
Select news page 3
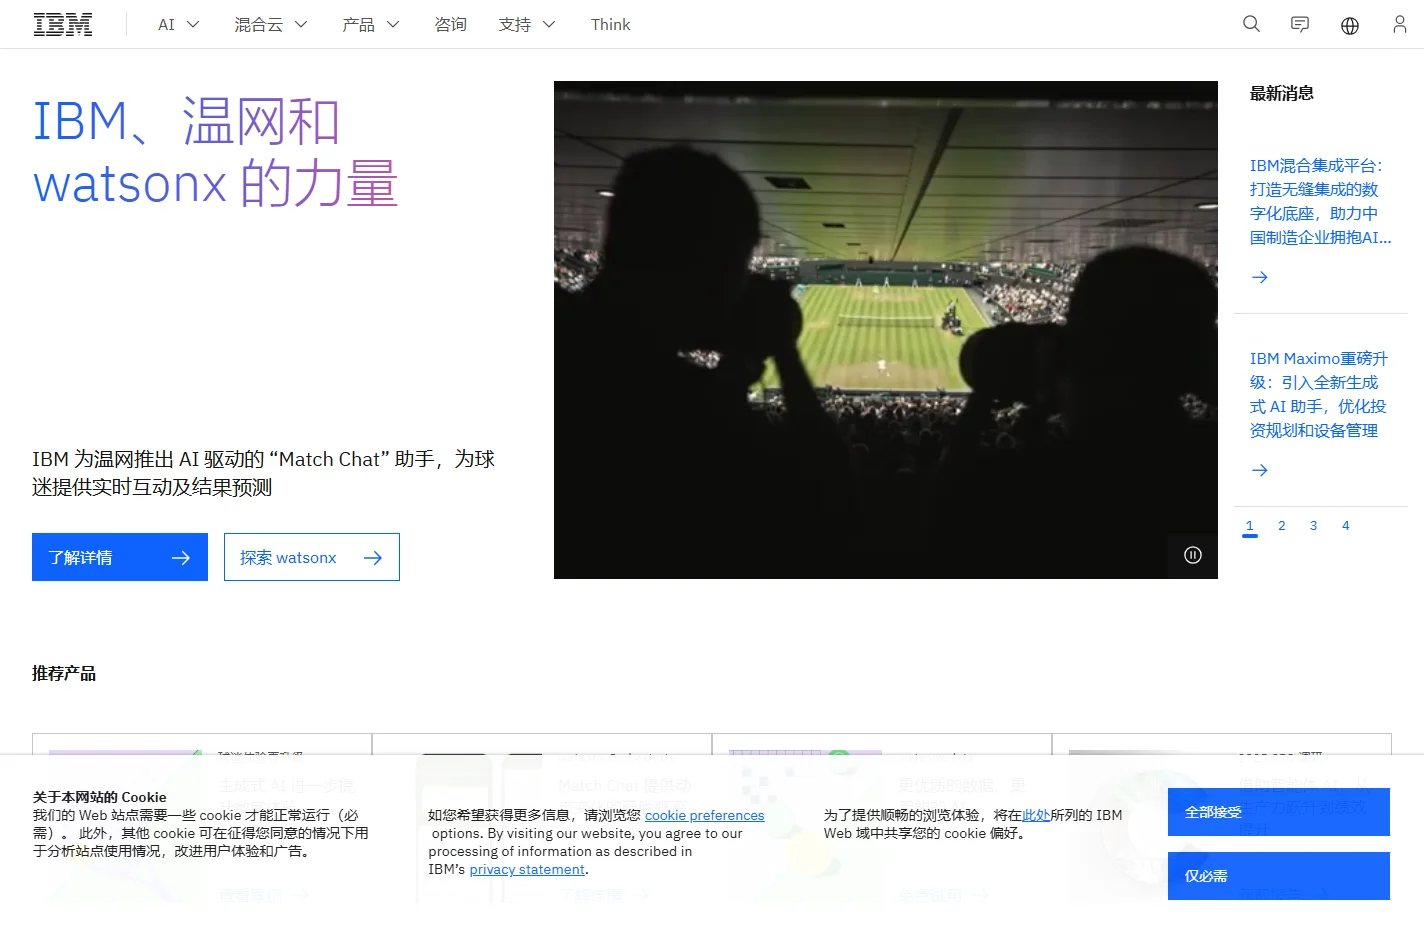click(1314, 526)
